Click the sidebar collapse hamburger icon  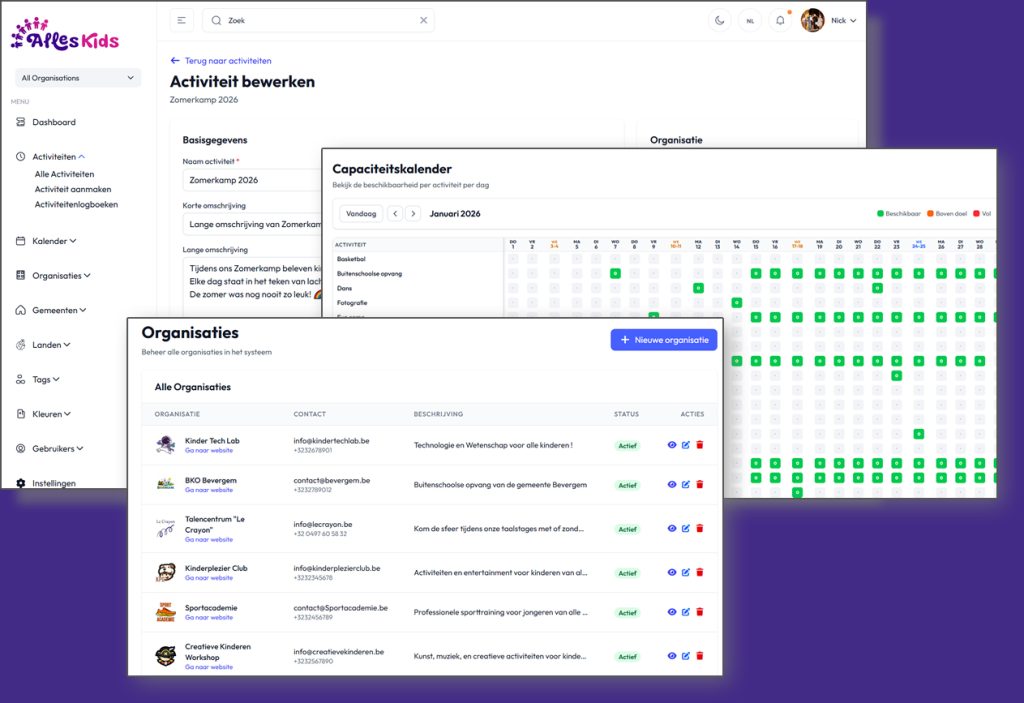(182, 20)
